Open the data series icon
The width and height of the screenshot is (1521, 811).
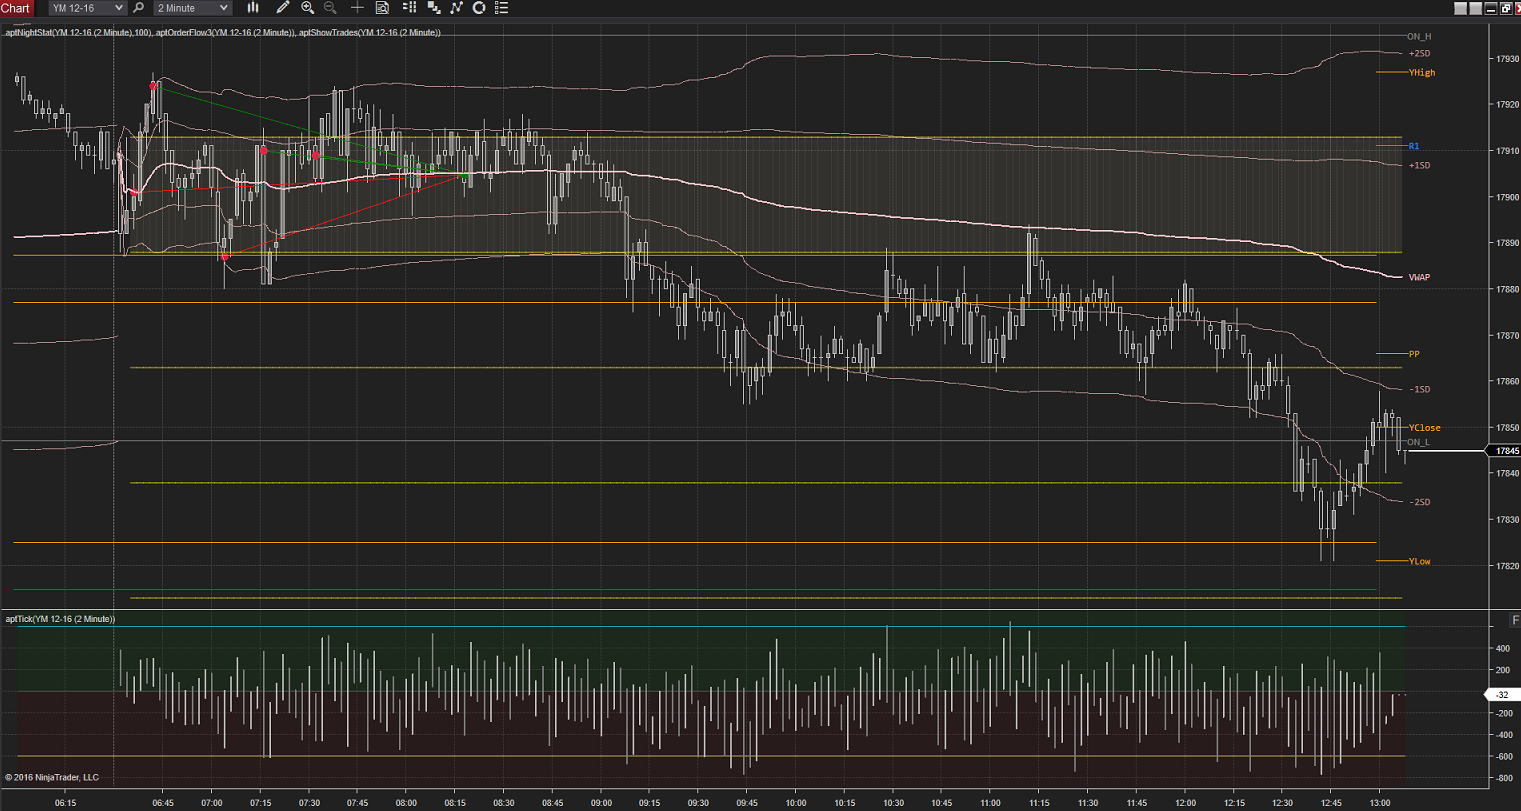point(434,8)
